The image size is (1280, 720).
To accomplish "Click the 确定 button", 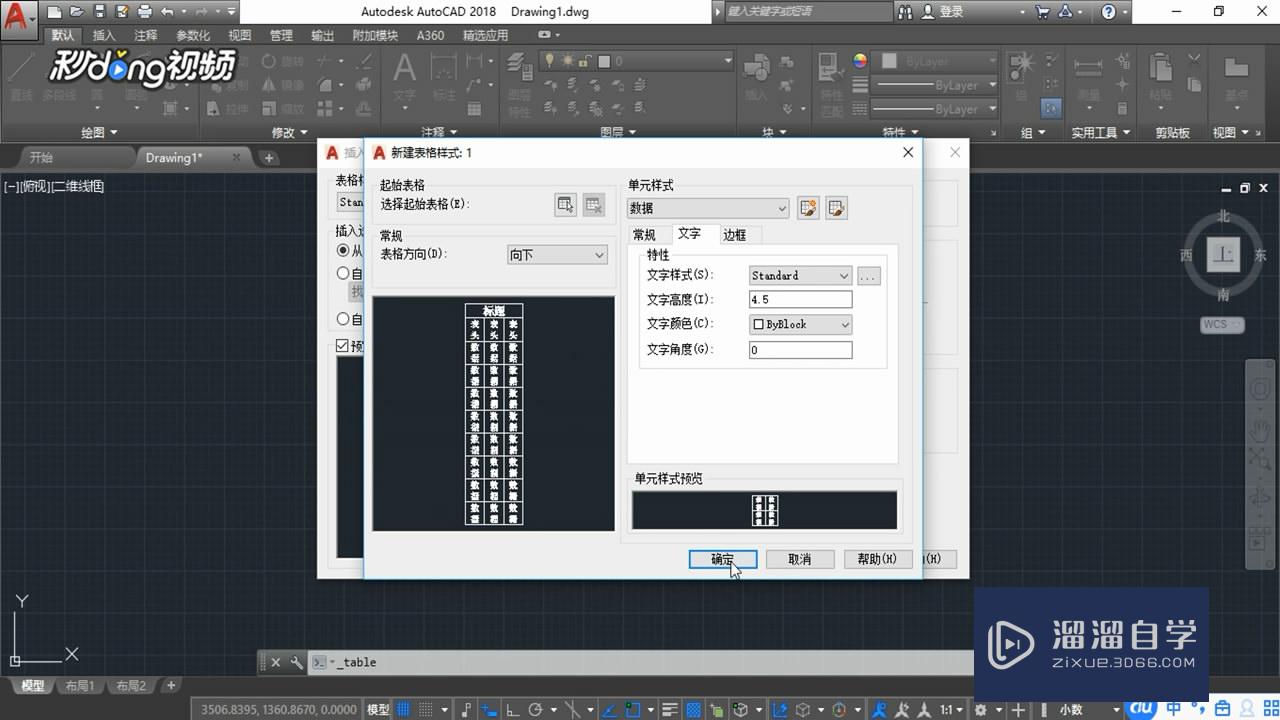I will coord(723,559).
